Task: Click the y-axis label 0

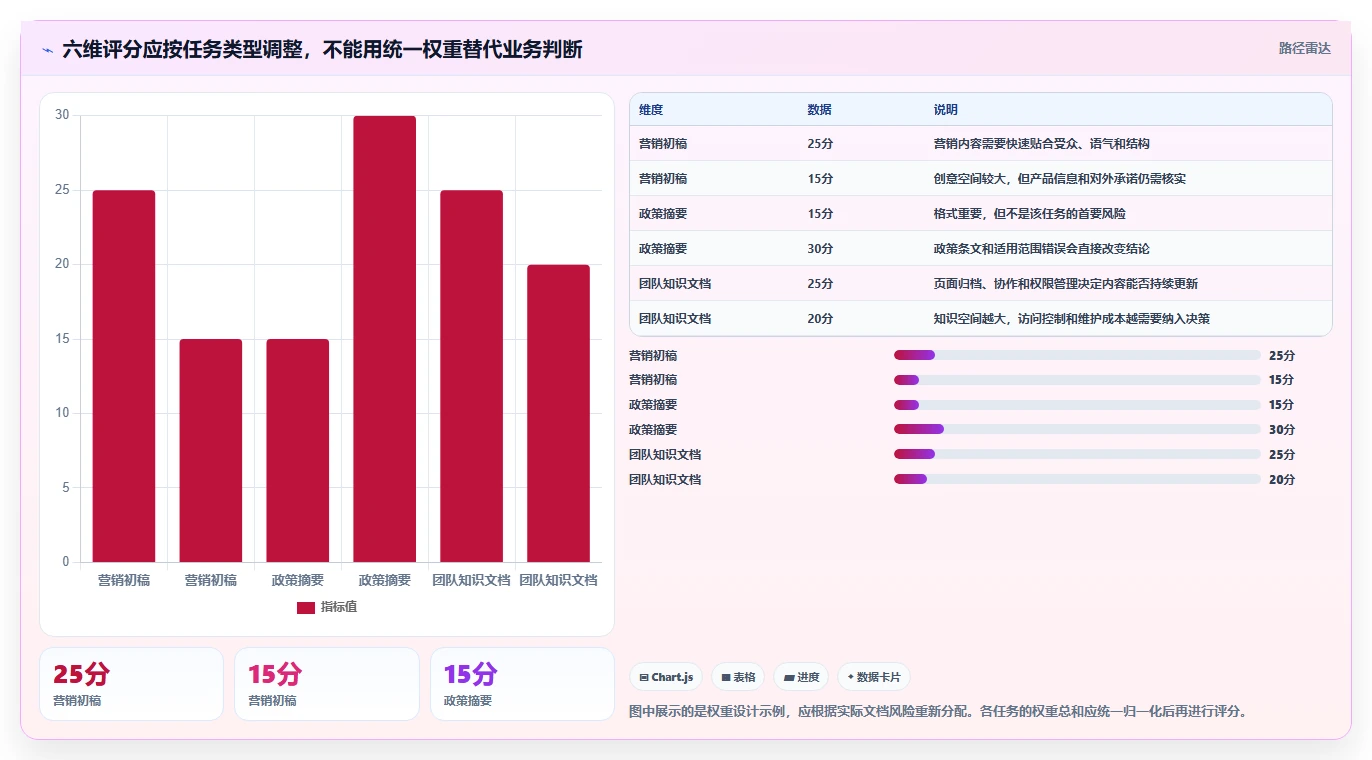Action: click(66, 562)
